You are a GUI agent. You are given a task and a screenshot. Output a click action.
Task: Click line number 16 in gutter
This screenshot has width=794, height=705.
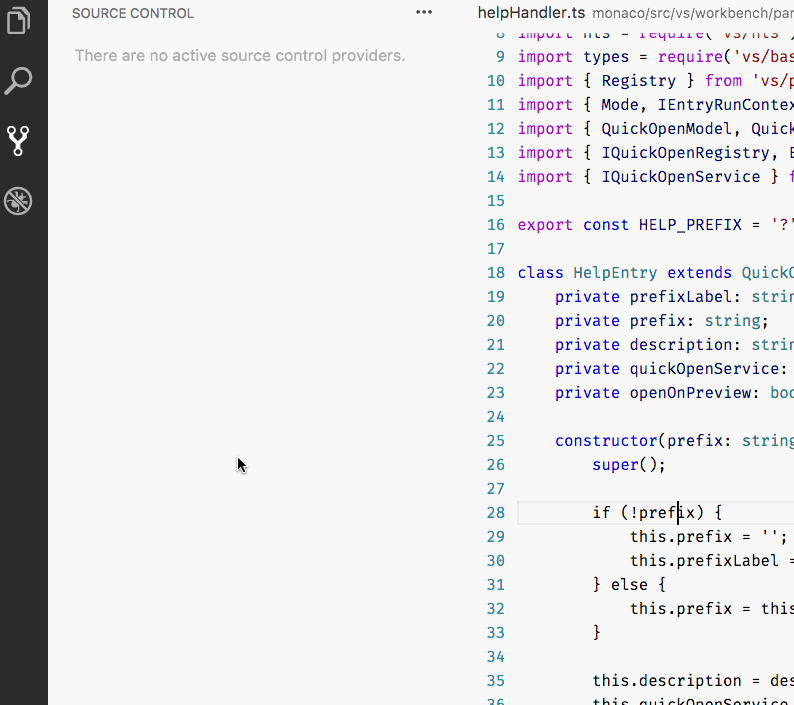pyautogui.click(x=496, y=224)
